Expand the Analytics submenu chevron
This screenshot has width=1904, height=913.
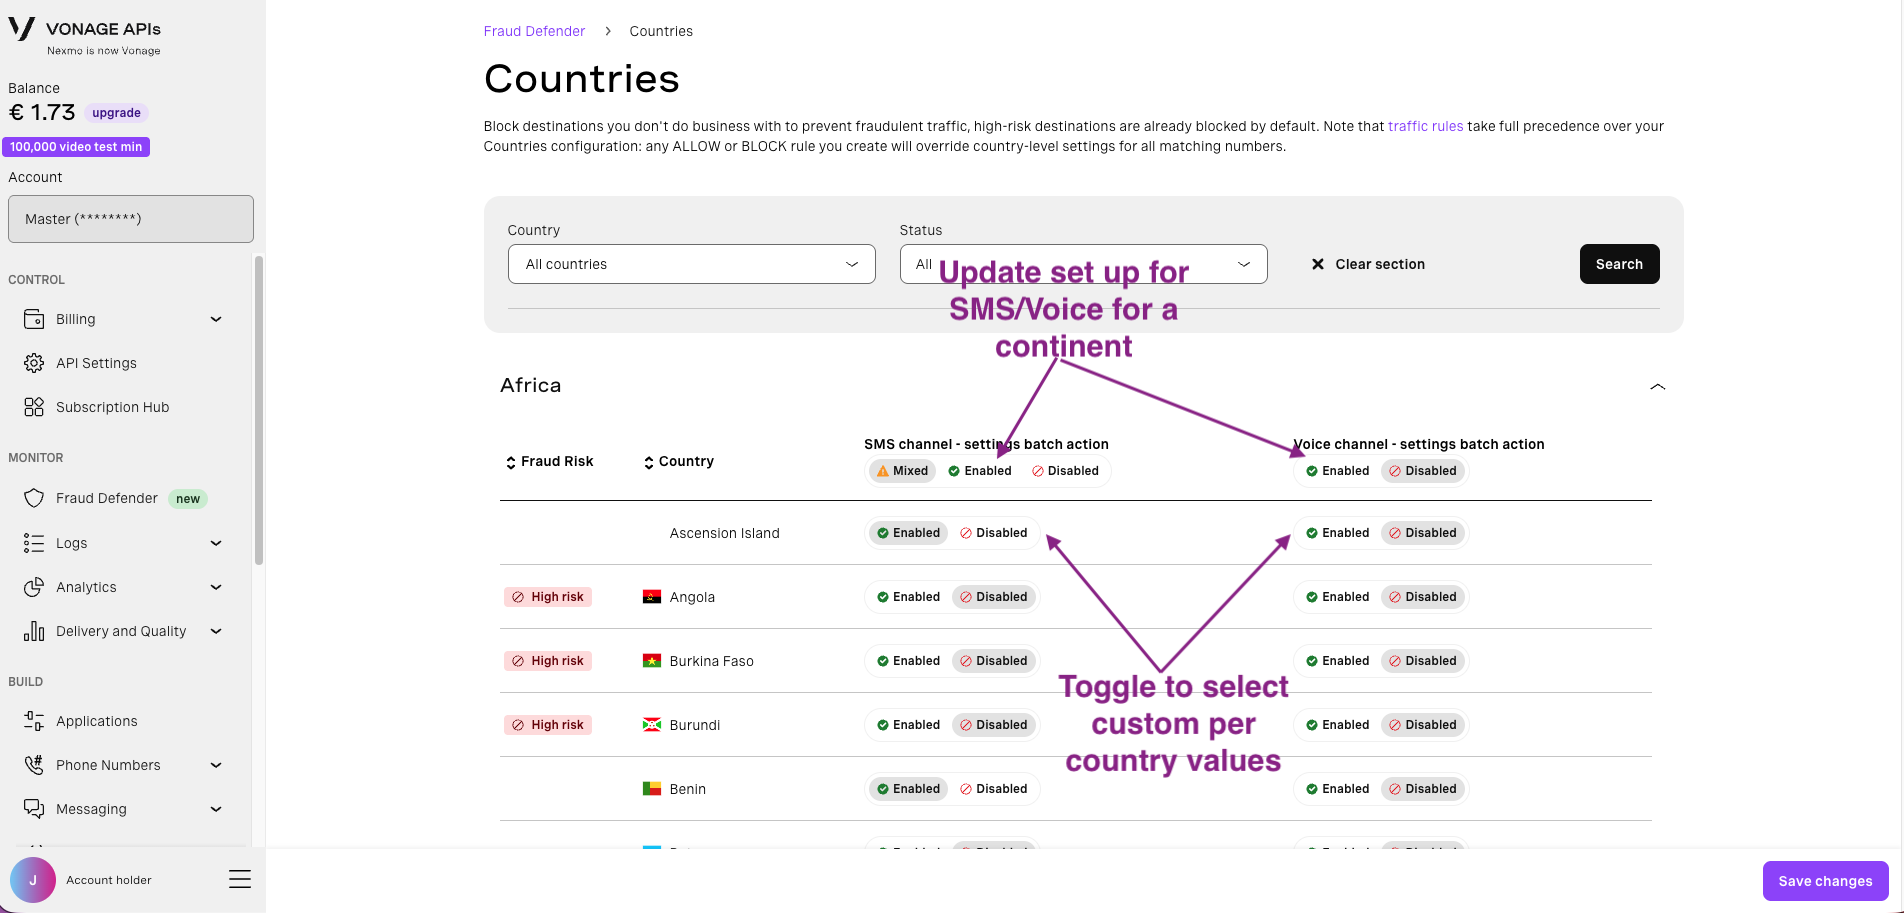pos(216,587)
